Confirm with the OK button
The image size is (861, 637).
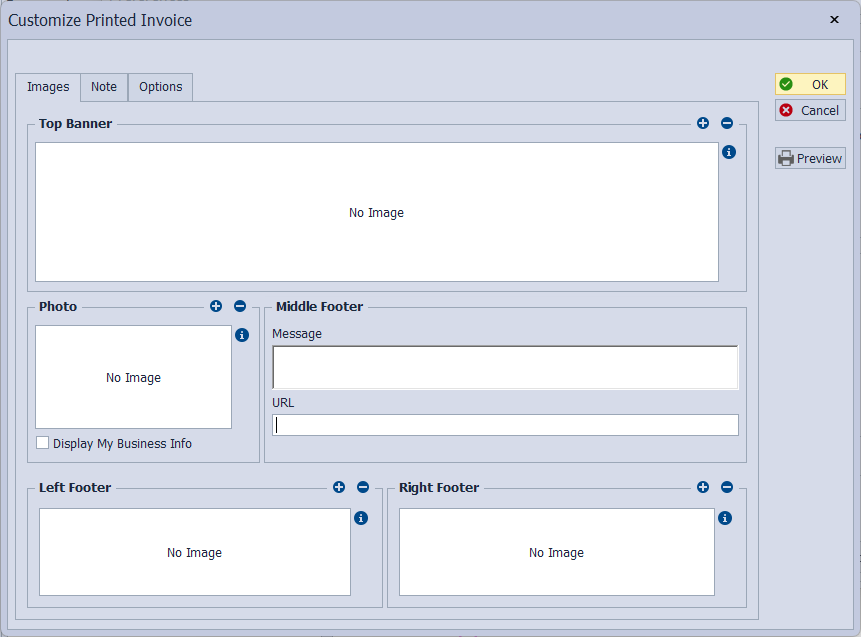tap(810, 85)
